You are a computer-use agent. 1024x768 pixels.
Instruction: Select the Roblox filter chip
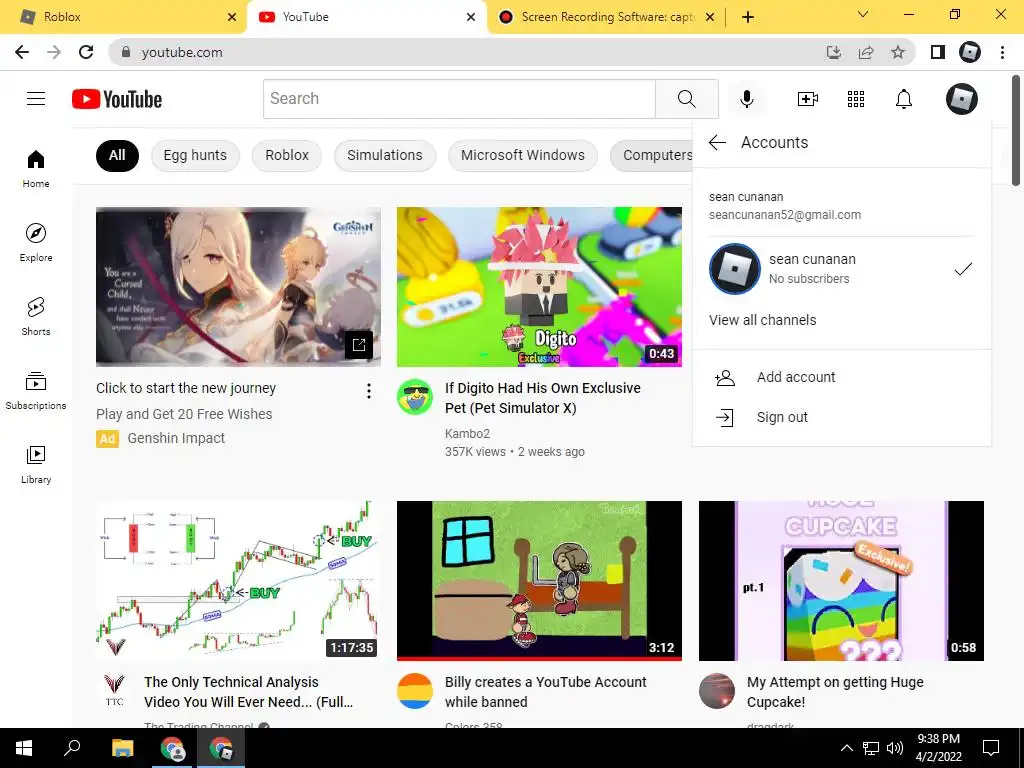pos(287,155)
